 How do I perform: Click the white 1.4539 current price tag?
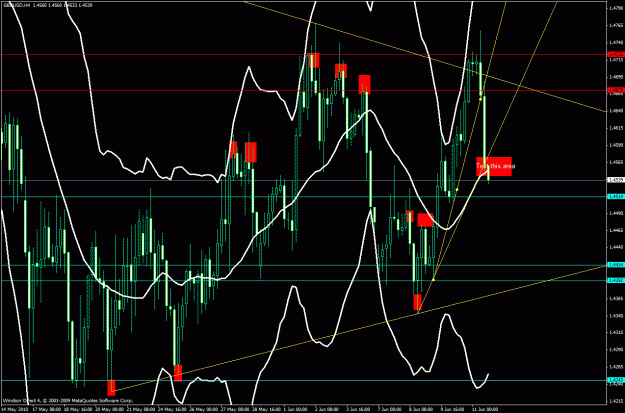pyautogui.click(x=615, y=180)
